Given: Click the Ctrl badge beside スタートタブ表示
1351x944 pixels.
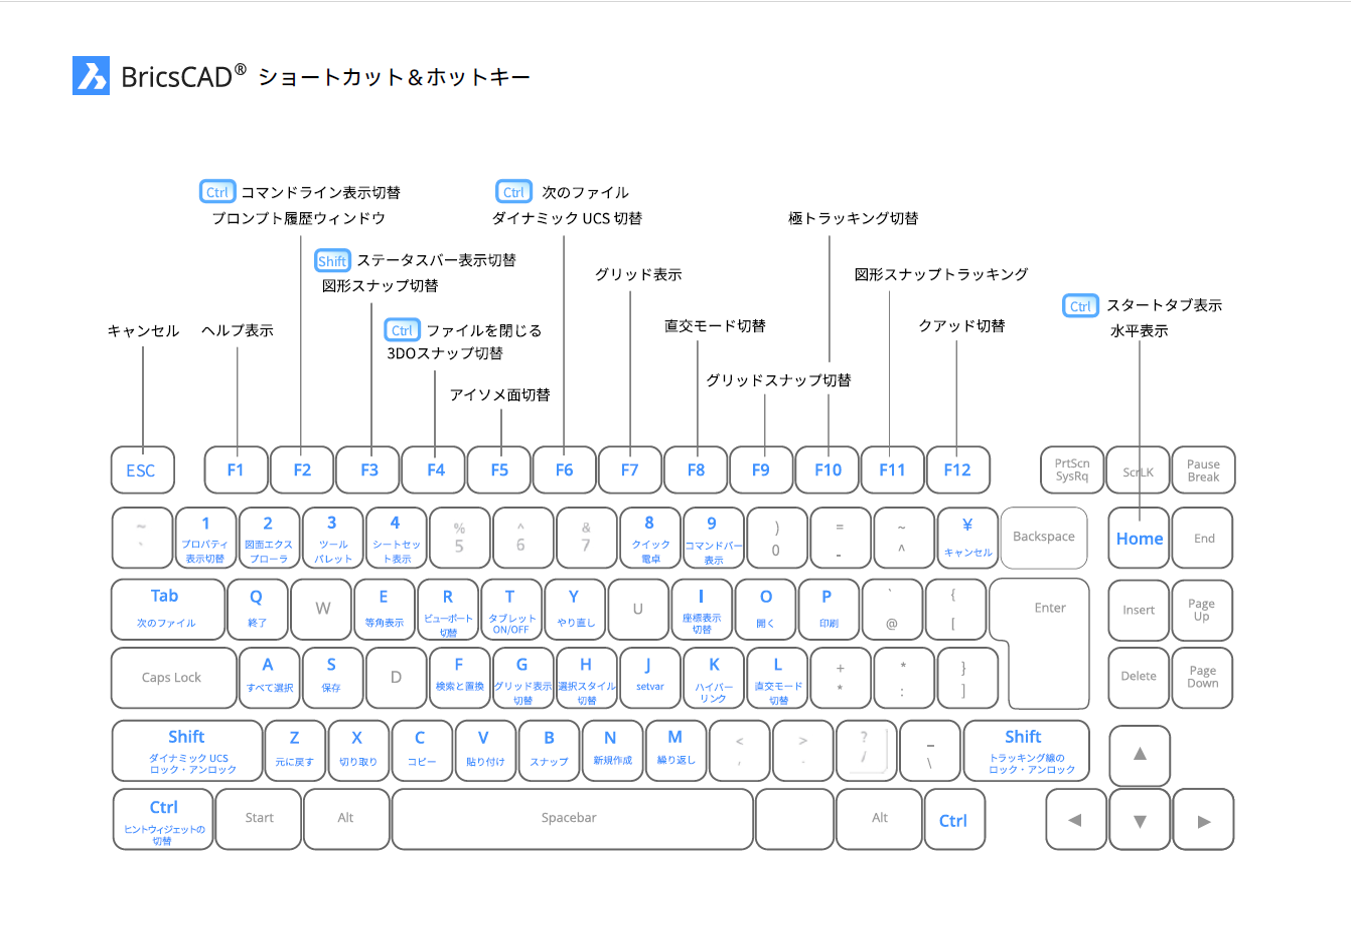Looking at the screenshot, I should pyautogui.click(x=1080, y=306).
